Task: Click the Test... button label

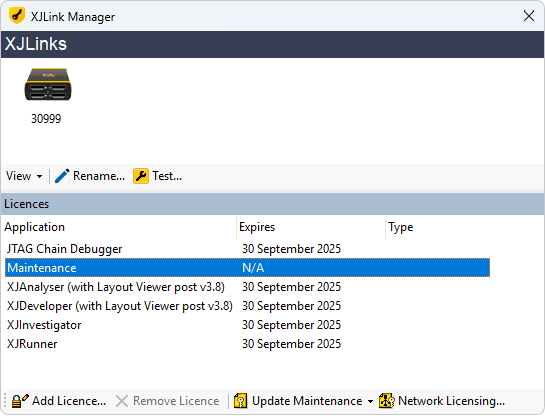Action: tap(167, 176)
